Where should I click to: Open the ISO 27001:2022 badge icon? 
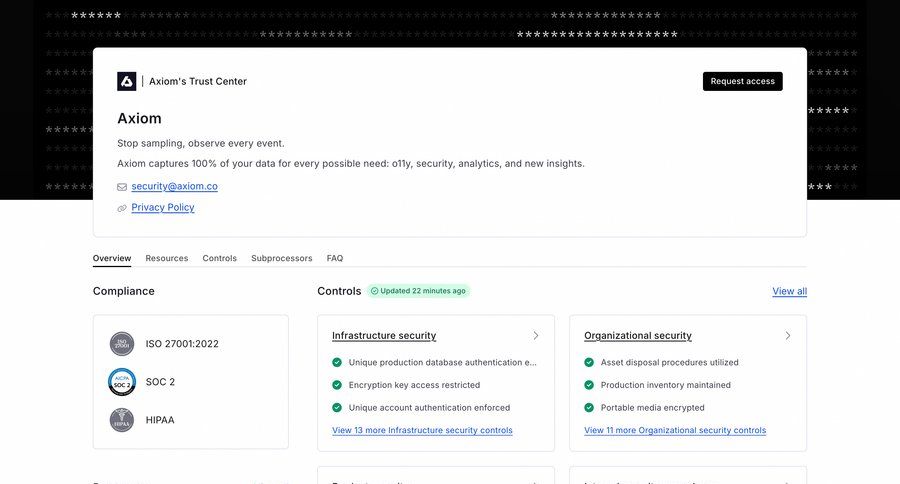pos(122,344)
